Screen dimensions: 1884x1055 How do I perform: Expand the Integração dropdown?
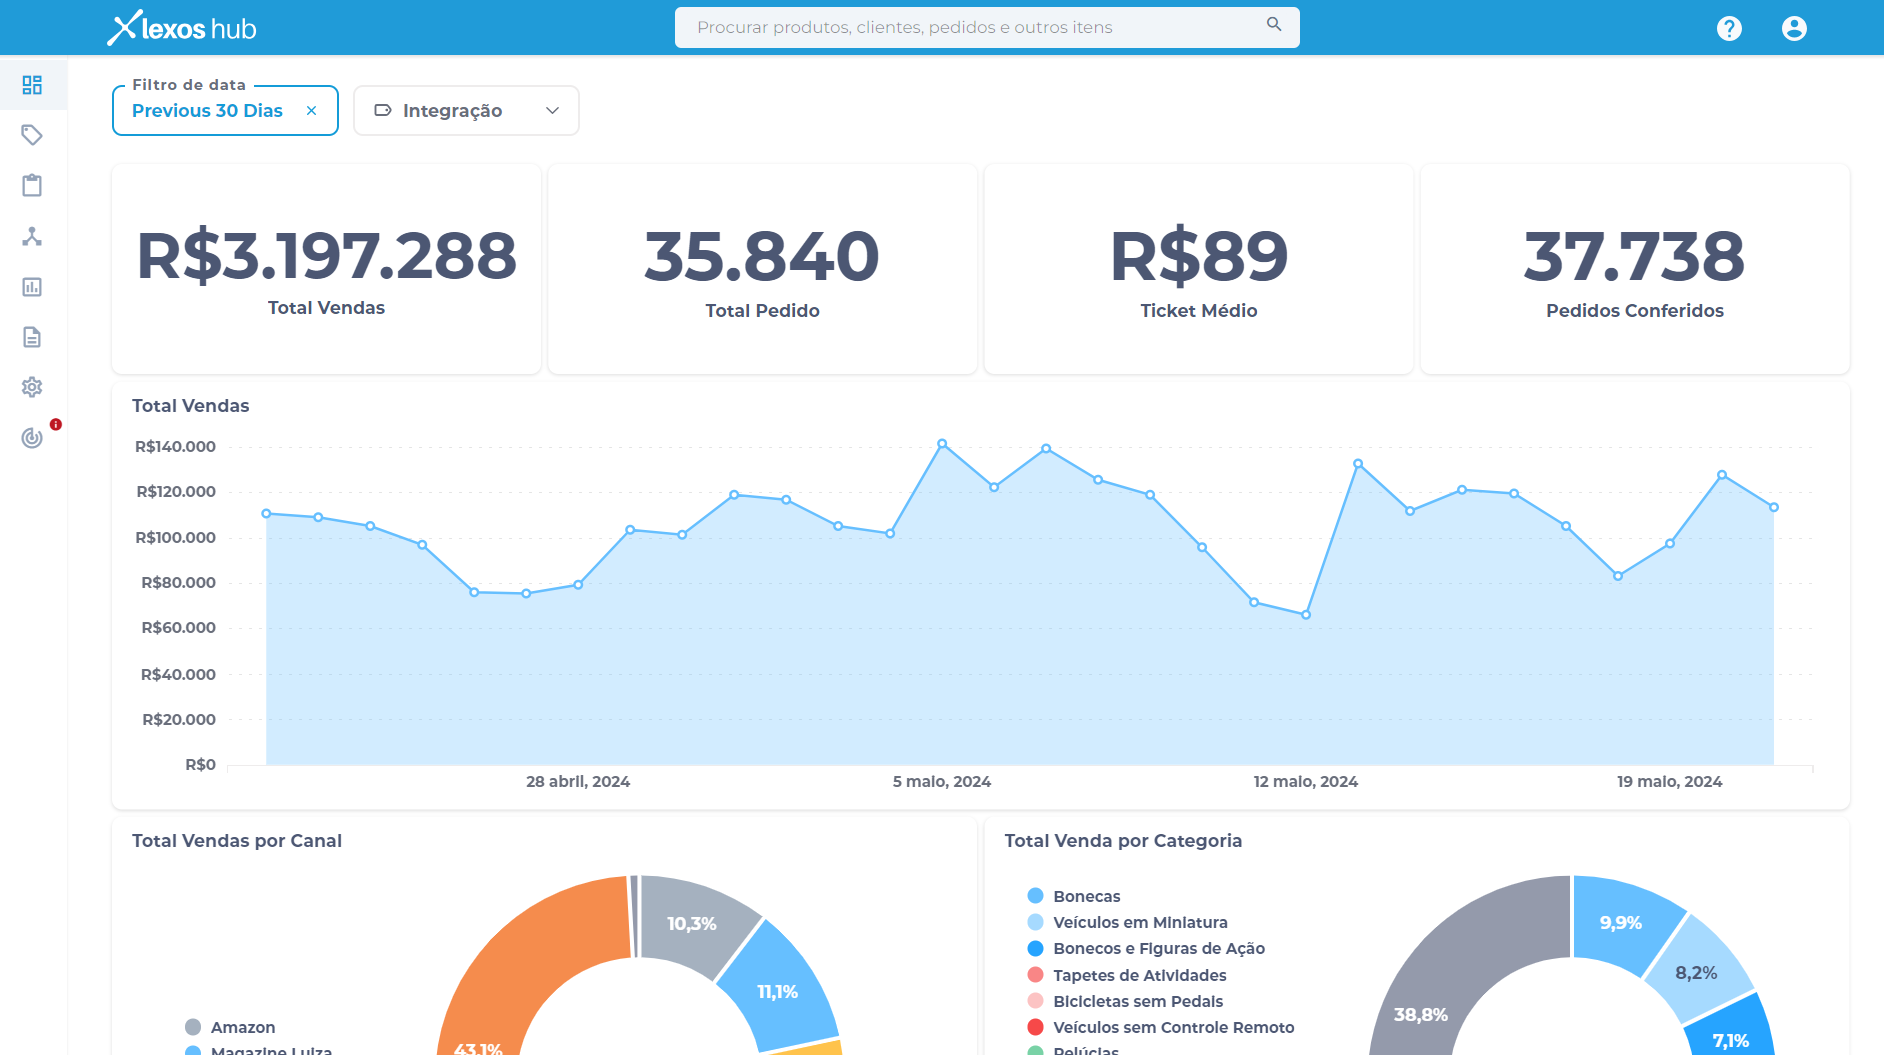(465, 110)
